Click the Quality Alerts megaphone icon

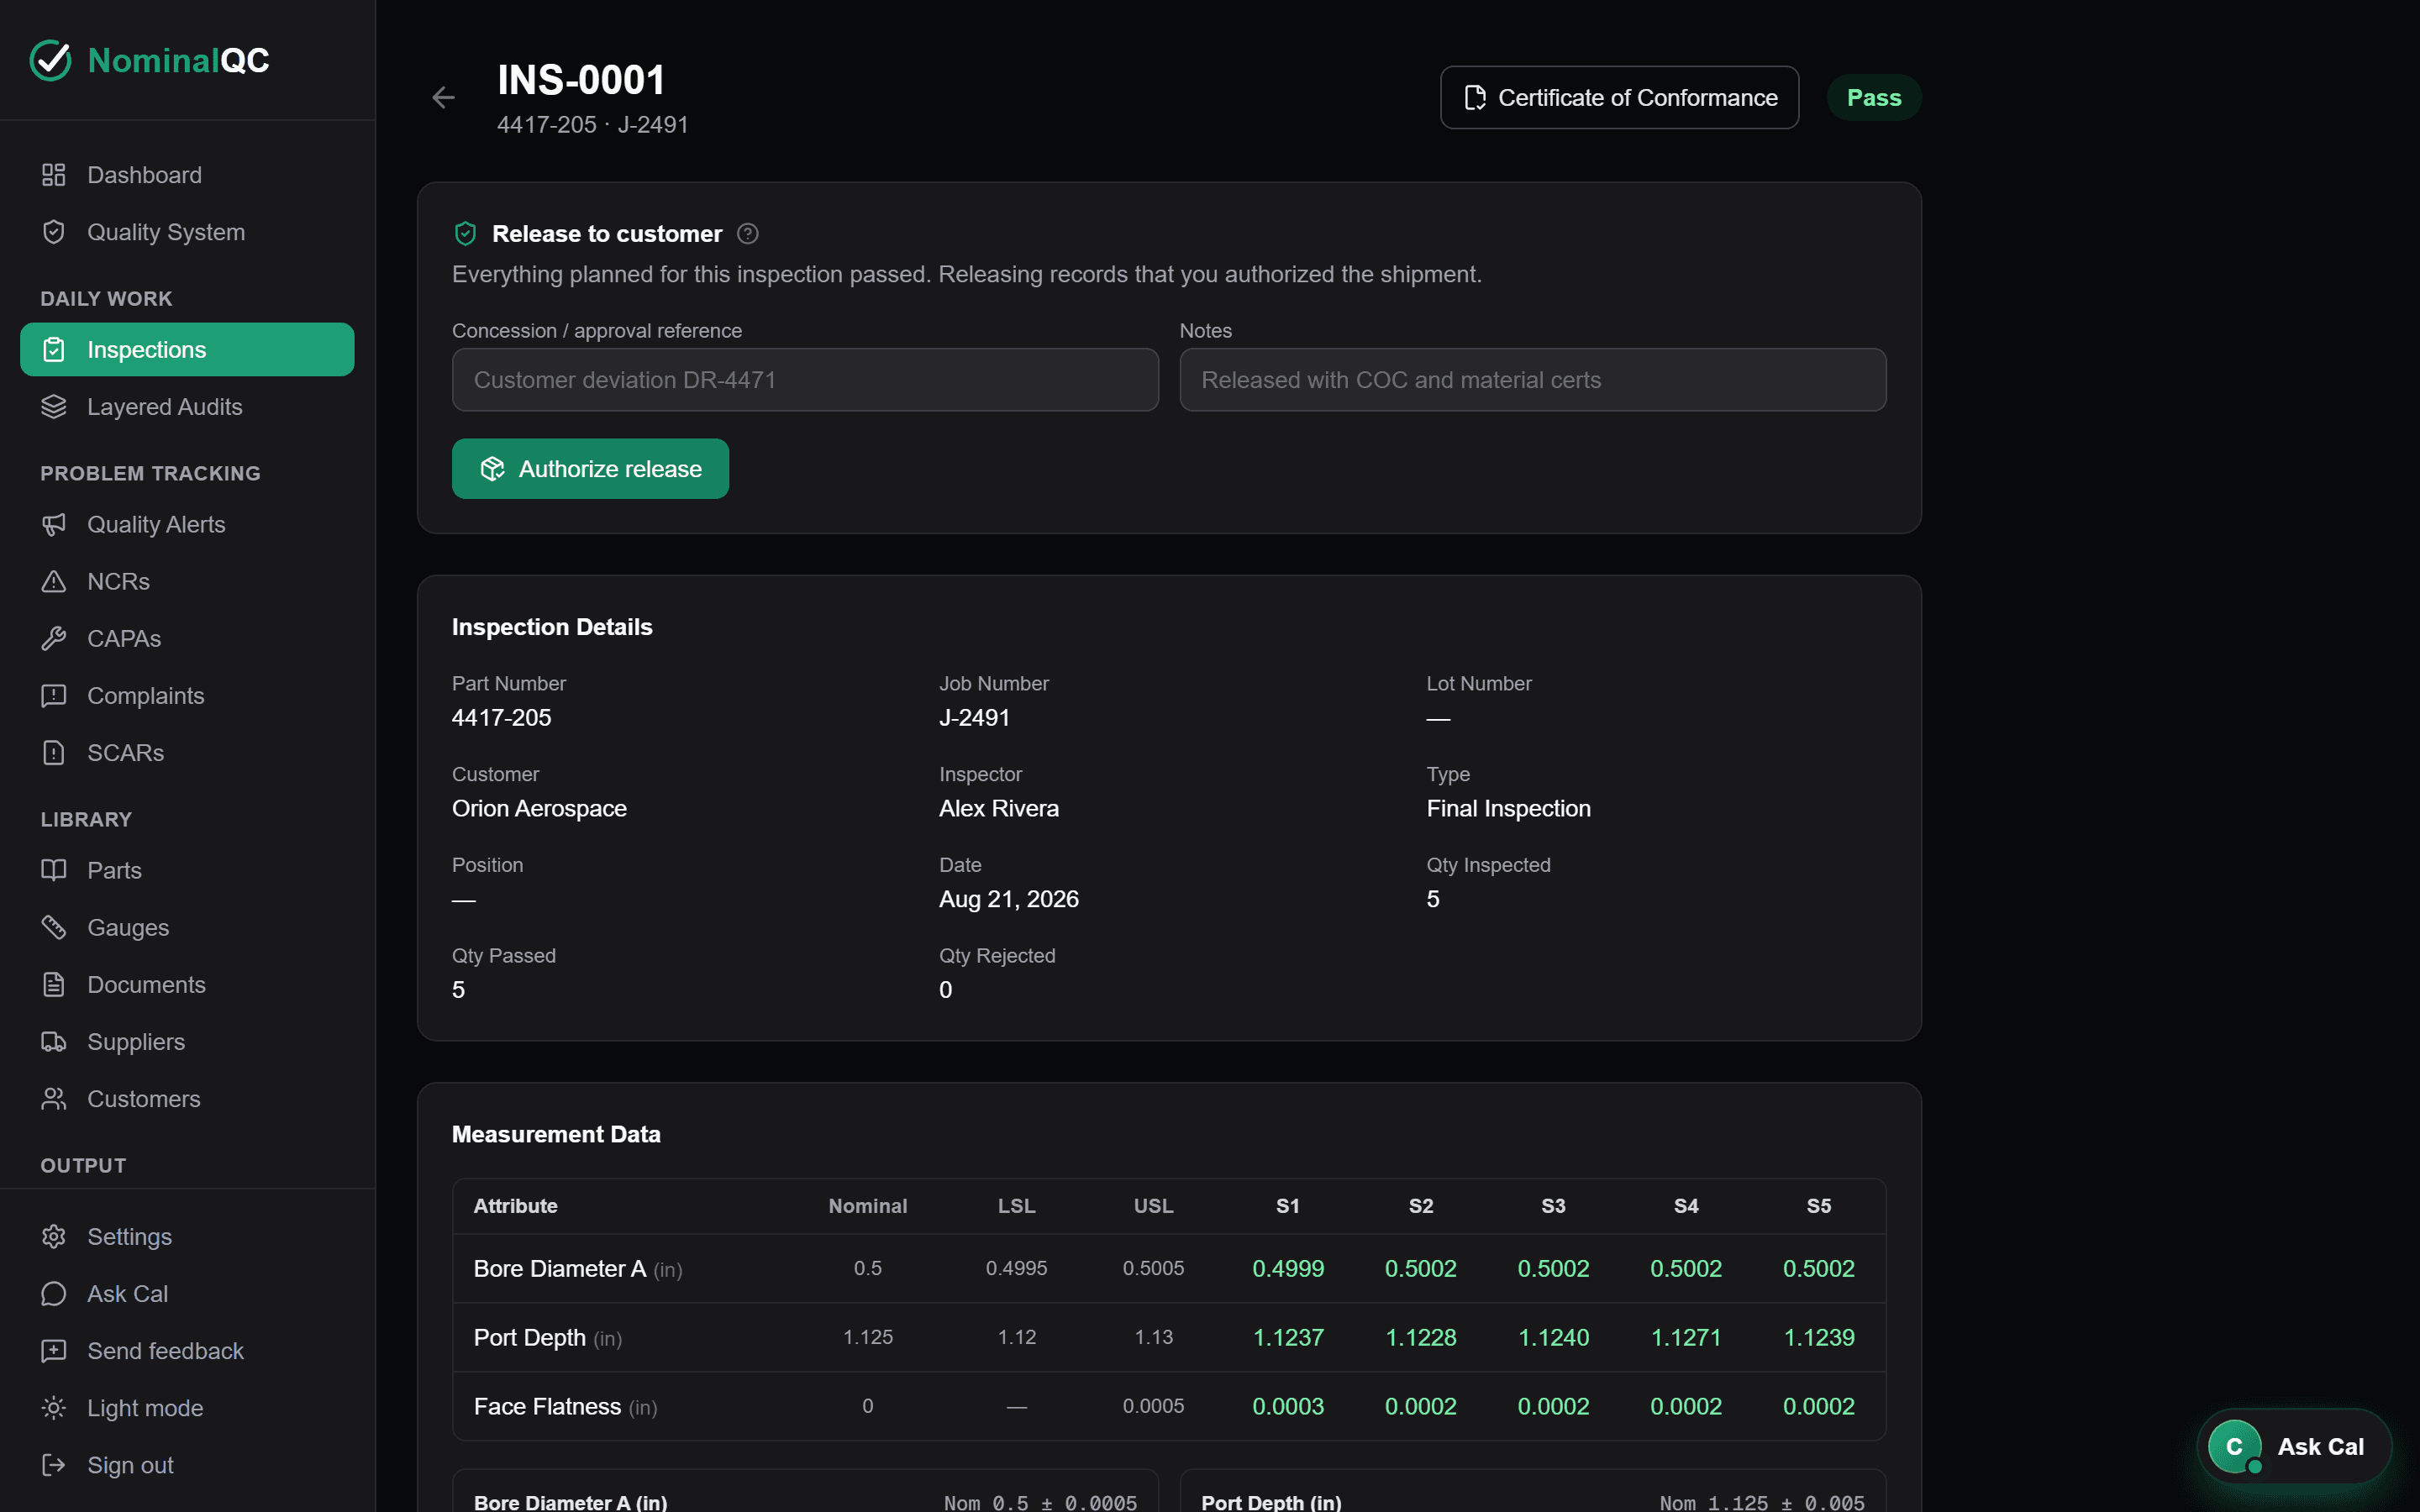coord(54,524)
